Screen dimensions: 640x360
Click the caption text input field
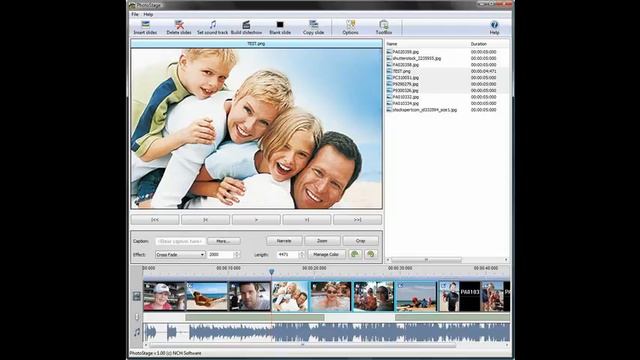(x=180, y=241)
